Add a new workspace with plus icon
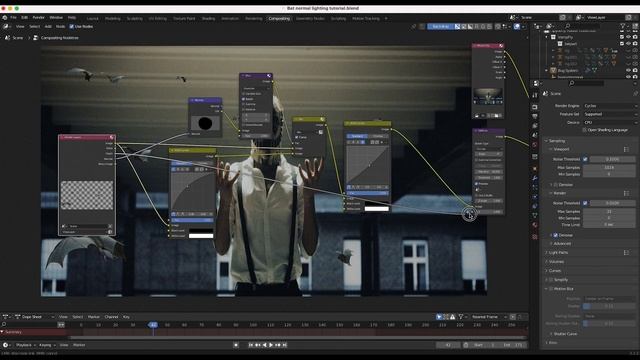This screenshot has height=360, width=640. [x=386, y=18]
